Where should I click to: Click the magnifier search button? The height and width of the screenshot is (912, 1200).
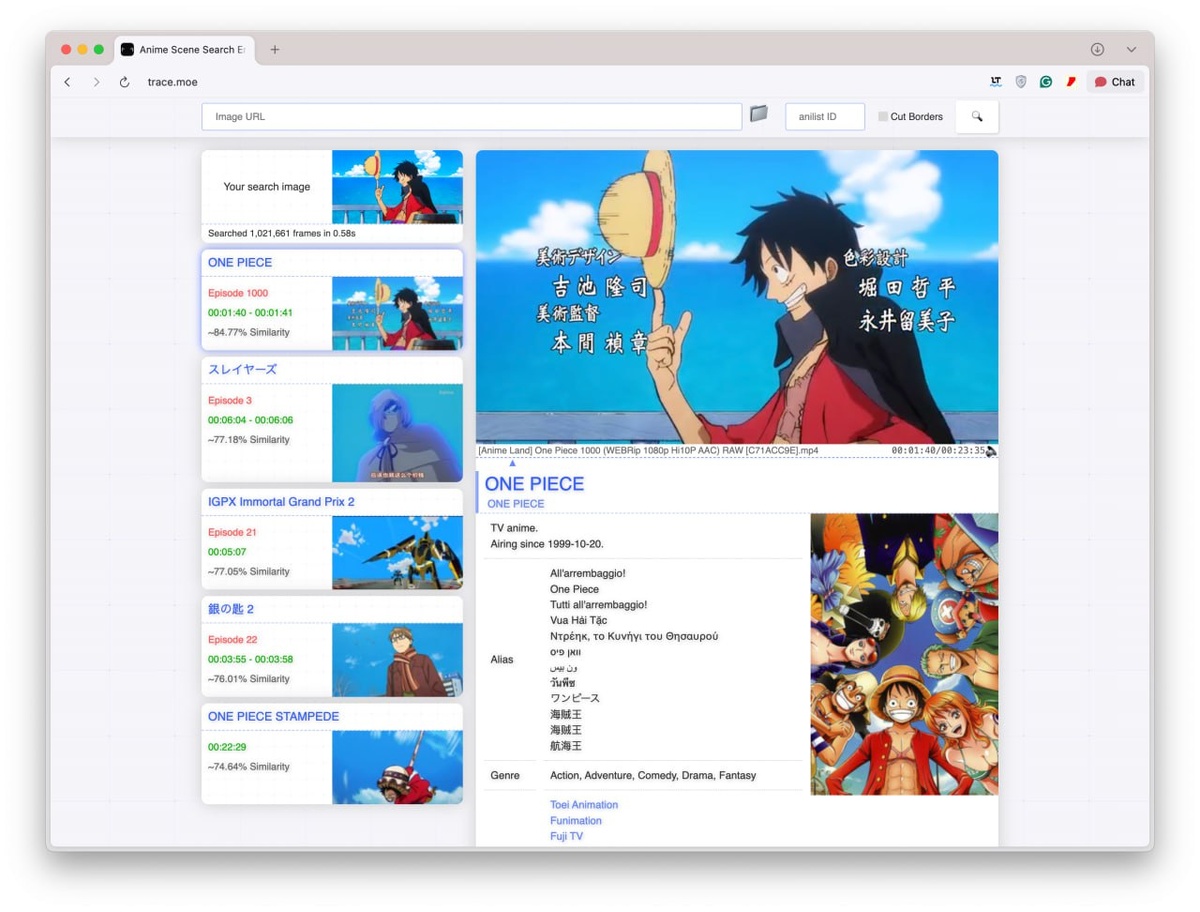click(x=977, y=117)
